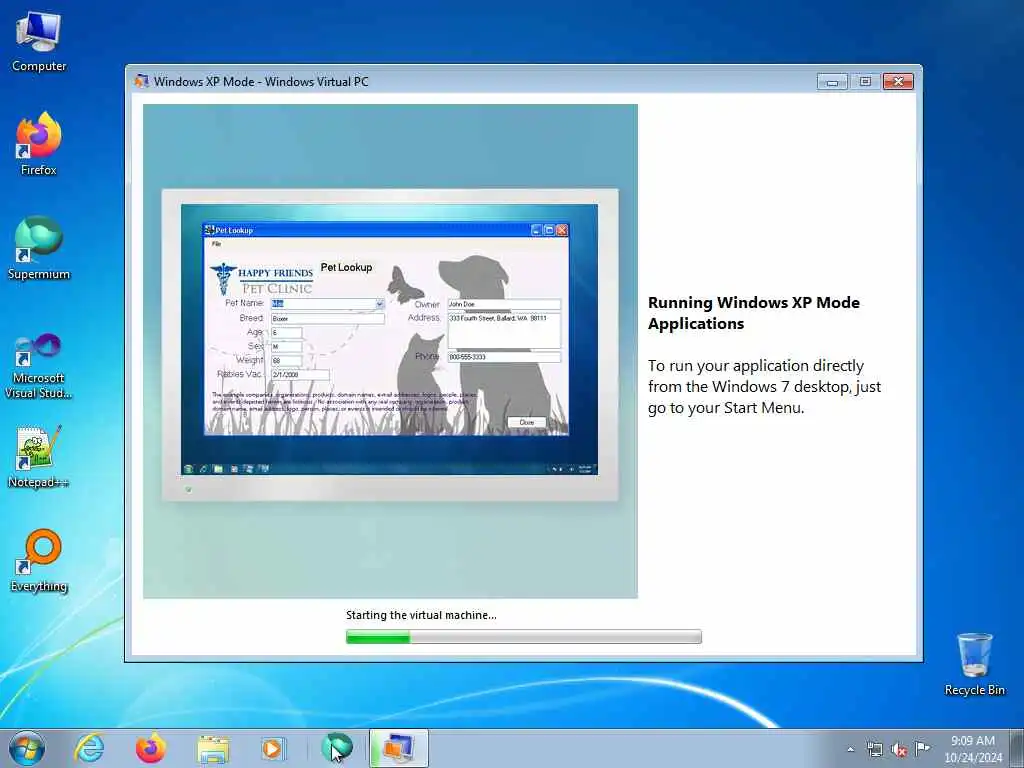Click the Pet Lookup preview image

click(x=391, y=351)
